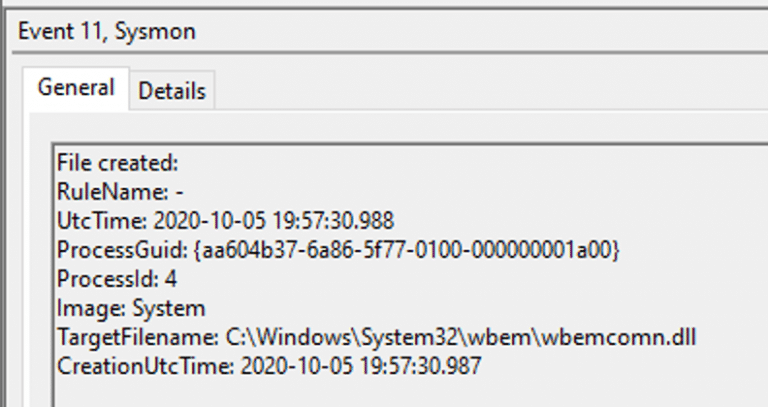
Task: Place cursor on the RuleName line
Action: tap(120, 192)
